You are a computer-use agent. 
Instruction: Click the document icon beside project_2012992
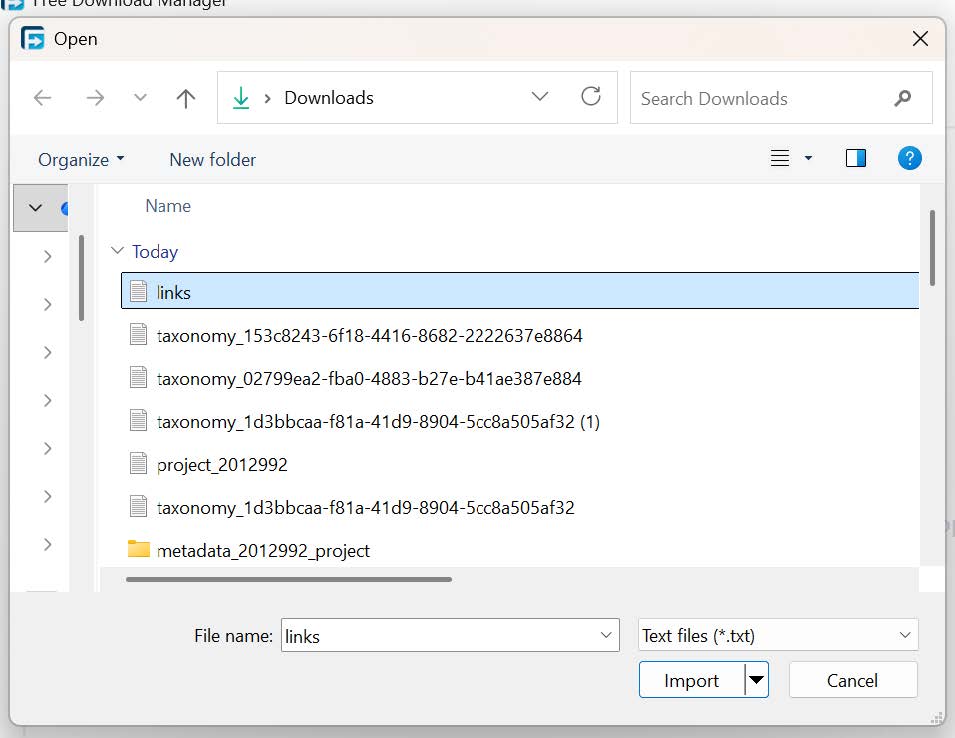pyautogui.click(x=138, y=463)
